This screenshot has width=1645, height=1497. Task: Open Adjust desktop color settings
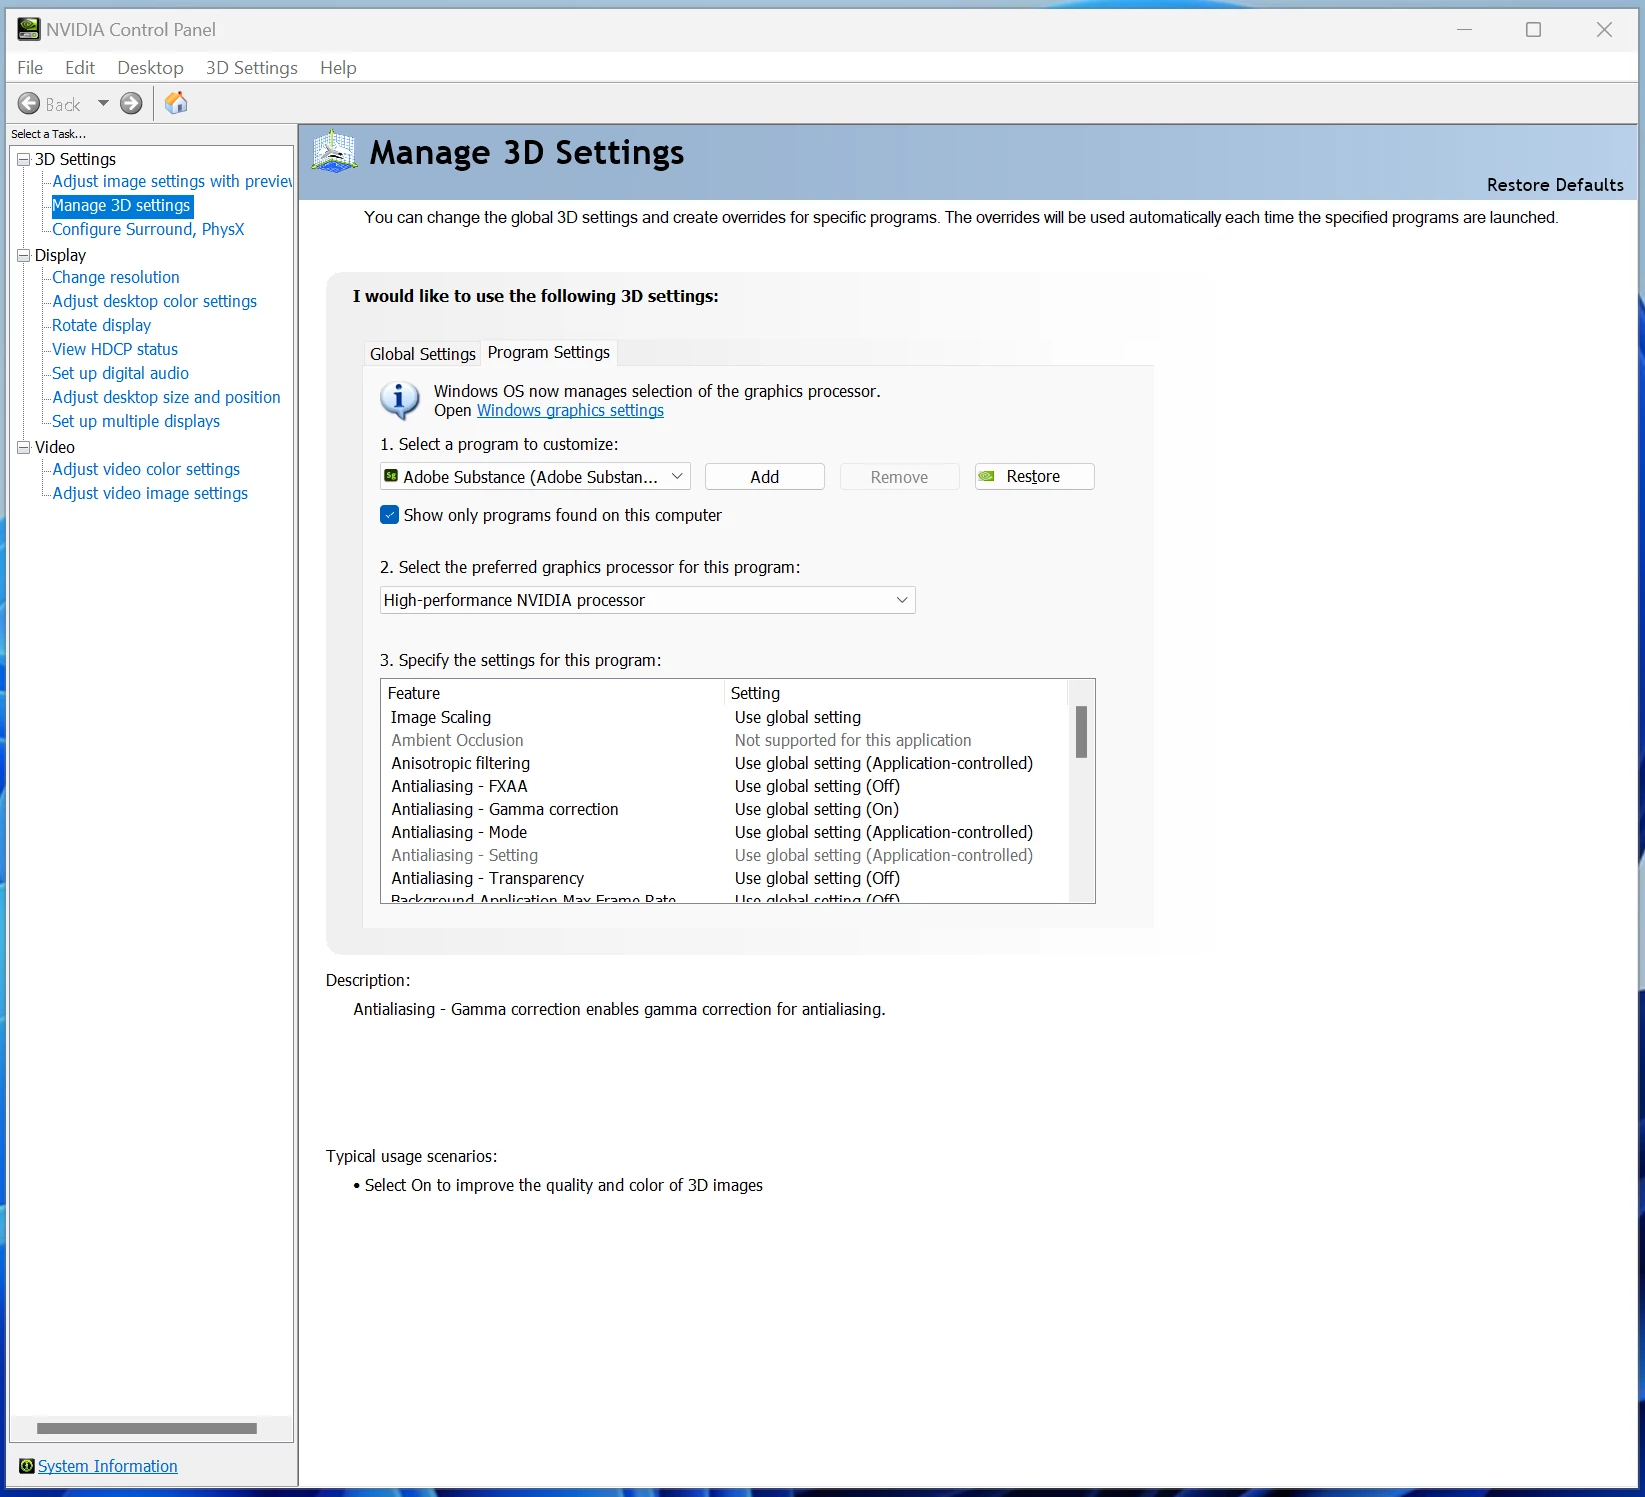(155, 301)
